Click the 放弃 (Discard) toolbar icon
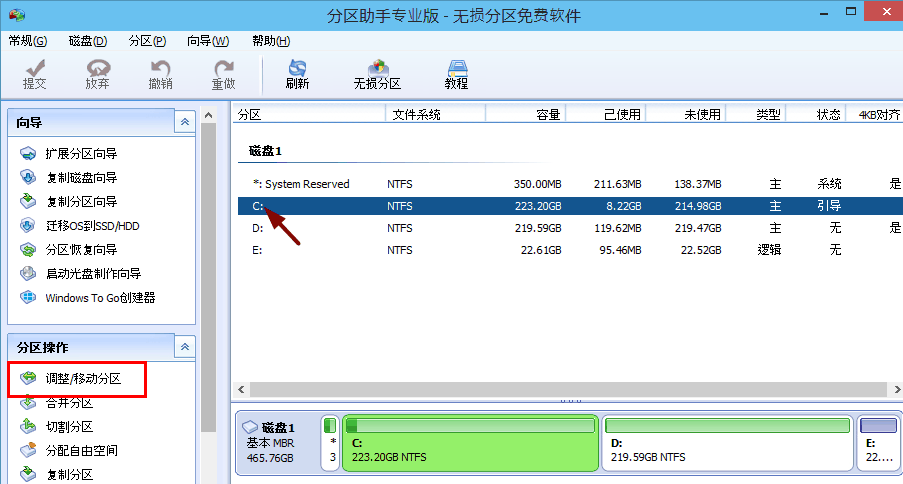The height and width of the screenshot is (484, 903). click(x=97, y=68)
